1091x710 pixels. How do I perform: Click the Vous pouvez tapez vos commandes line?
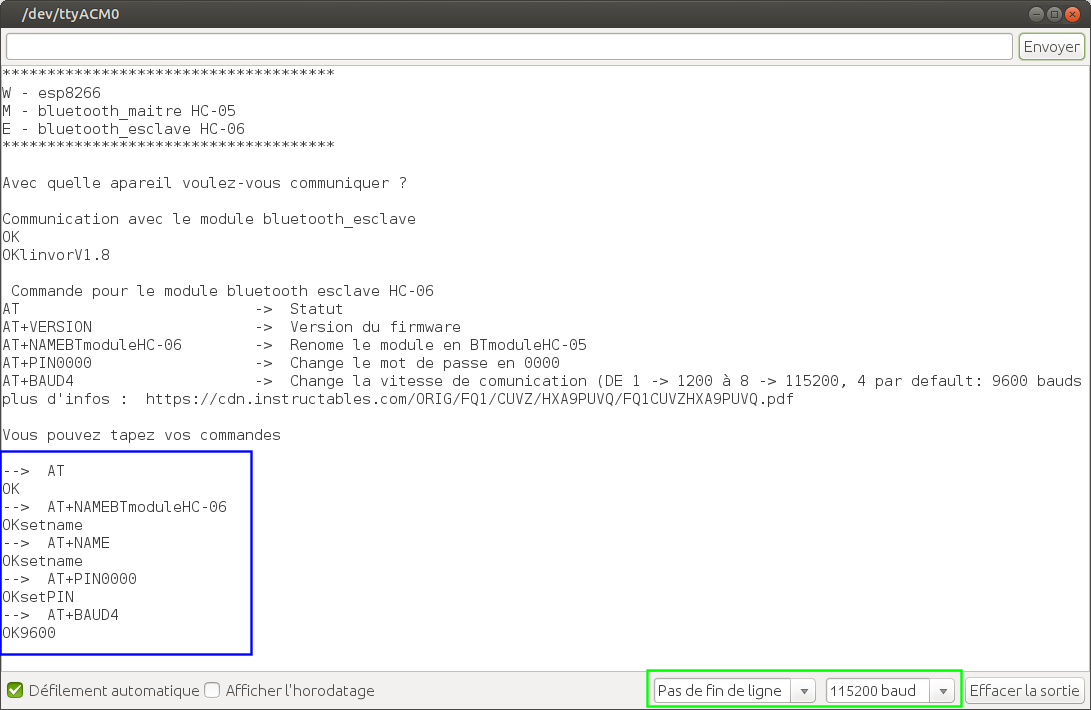(x=141, y=435)
